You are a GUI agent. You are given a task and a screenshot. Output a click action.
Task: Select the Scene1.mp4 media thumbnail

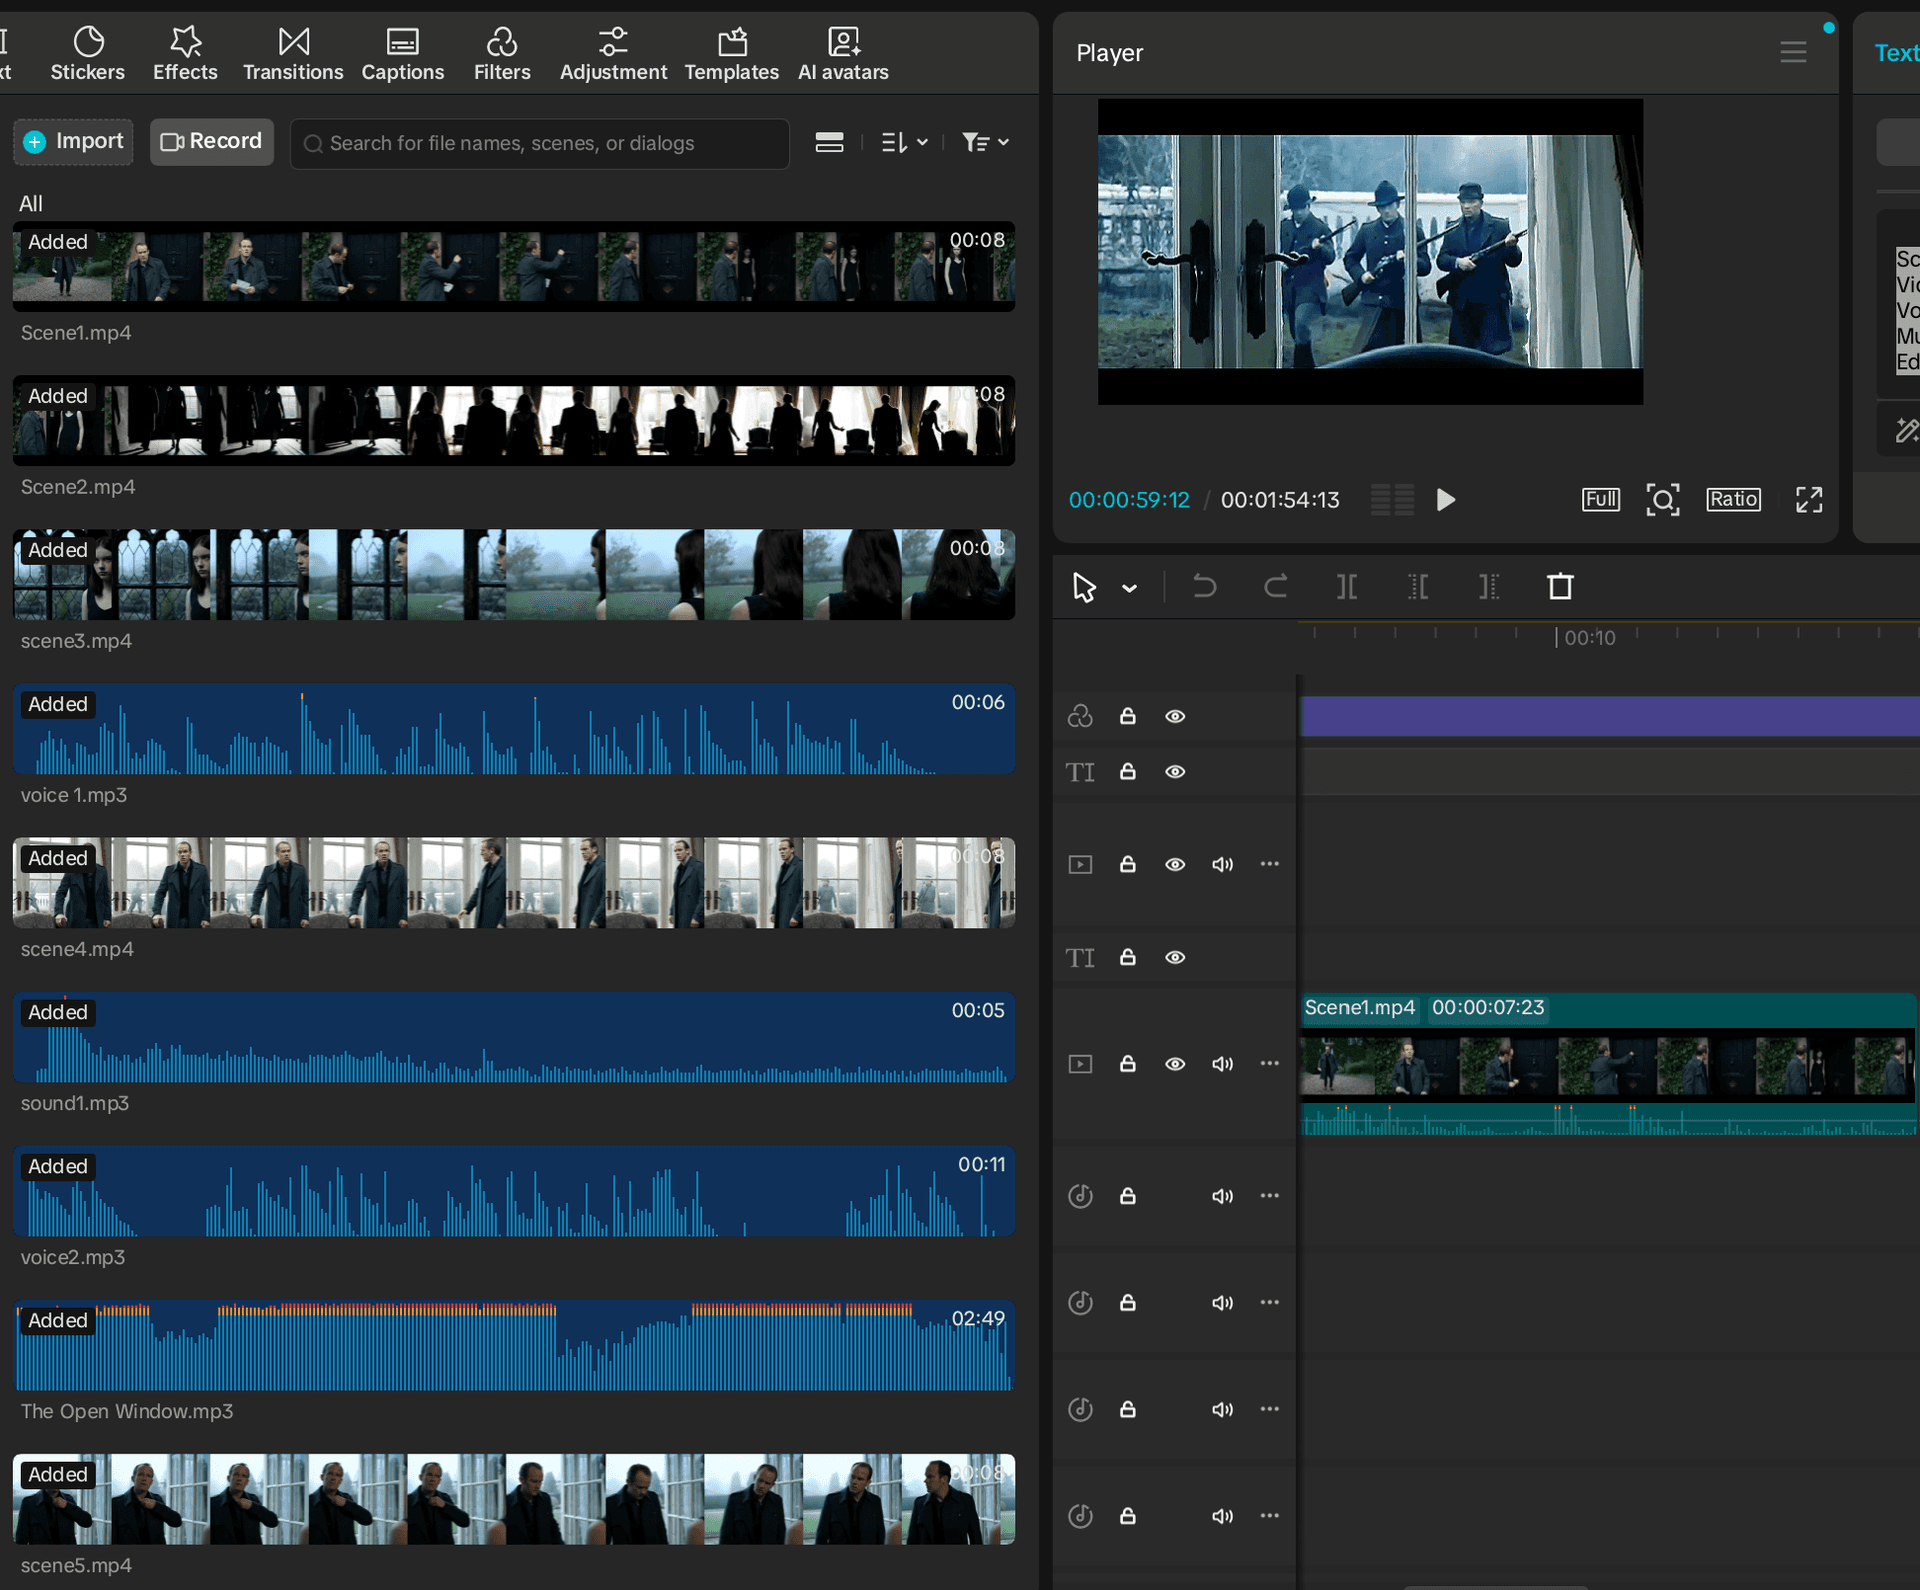click(514, 266)
